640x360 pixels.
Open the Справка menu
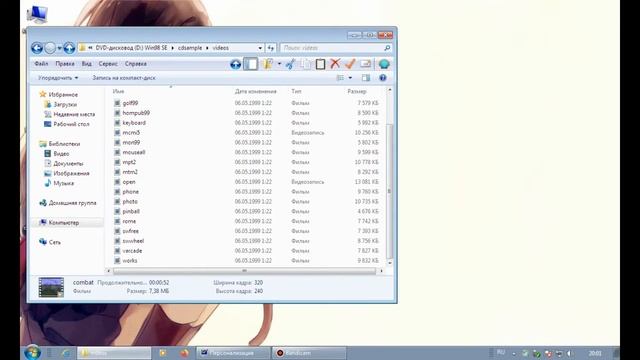coord(136,64)
